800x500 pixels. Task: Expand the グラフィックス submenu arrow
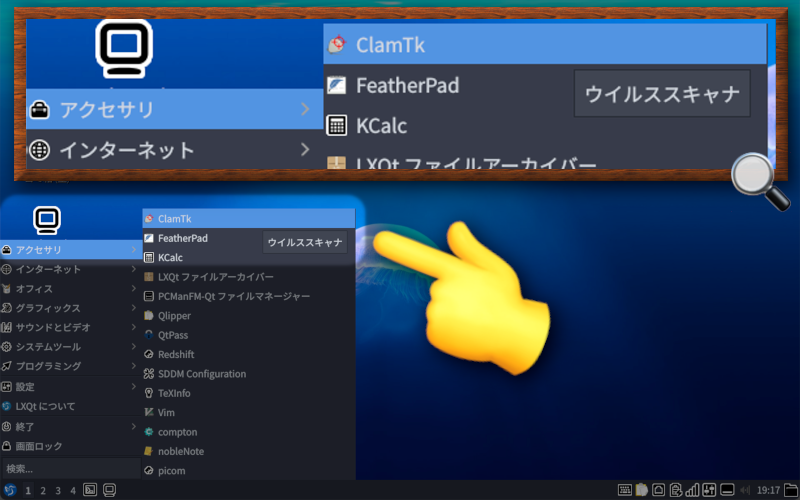coord(134,308)
